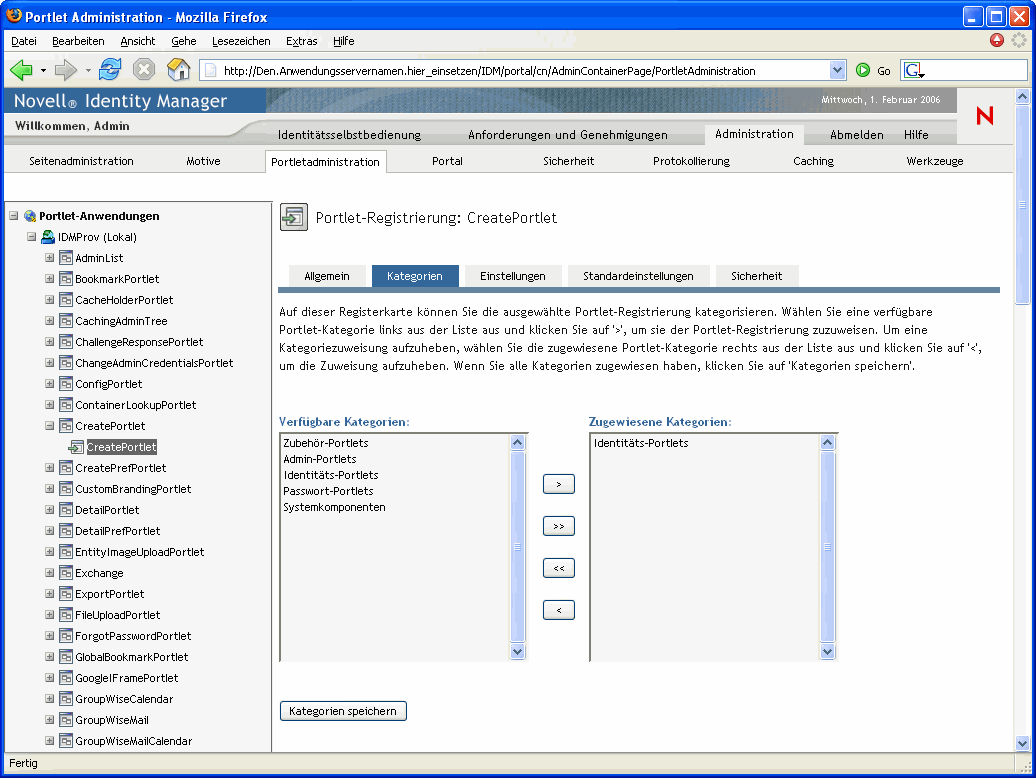Image resolution: width=1036 pixels, height=778 pixels.
Task: Click the IDMProv (Lokal) application icon
Action: coord(48,237)
